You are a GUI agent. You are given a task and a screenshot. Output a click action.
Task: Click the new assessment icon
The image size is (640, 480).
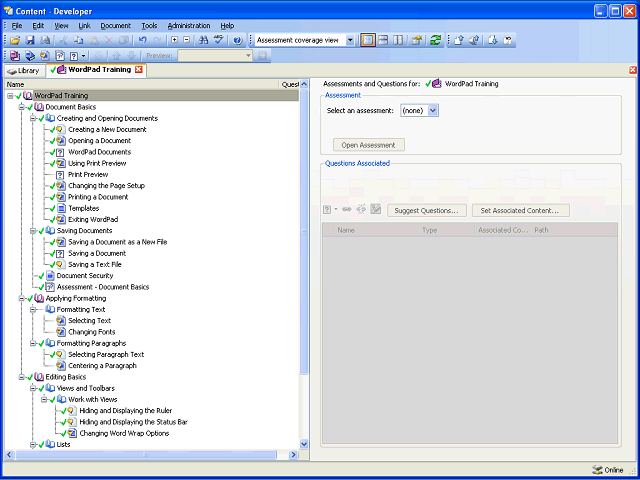(60, 56)
